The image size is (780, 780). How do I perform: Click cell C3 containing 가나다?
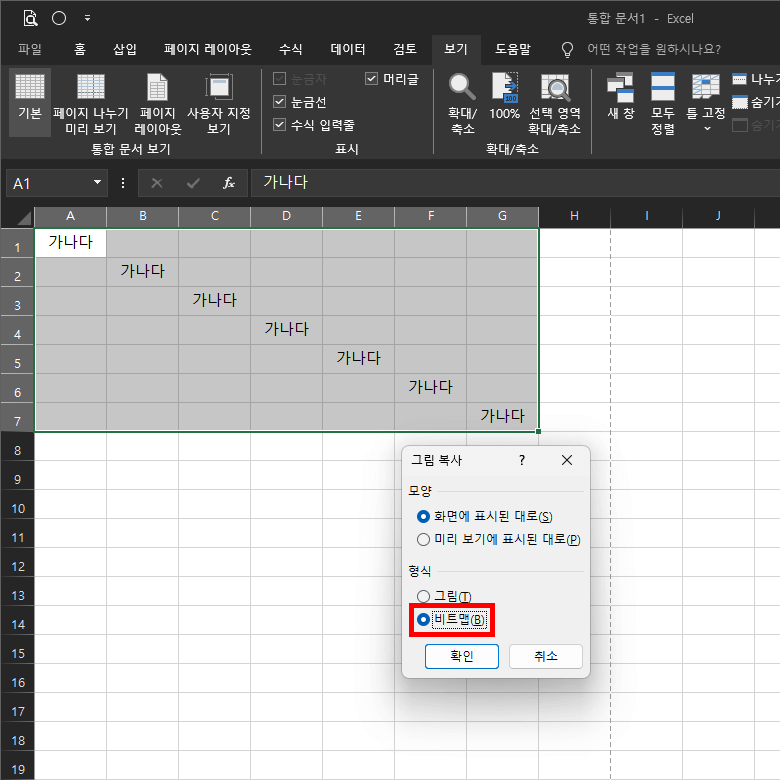pyautogui.click(x=214, y=300)
